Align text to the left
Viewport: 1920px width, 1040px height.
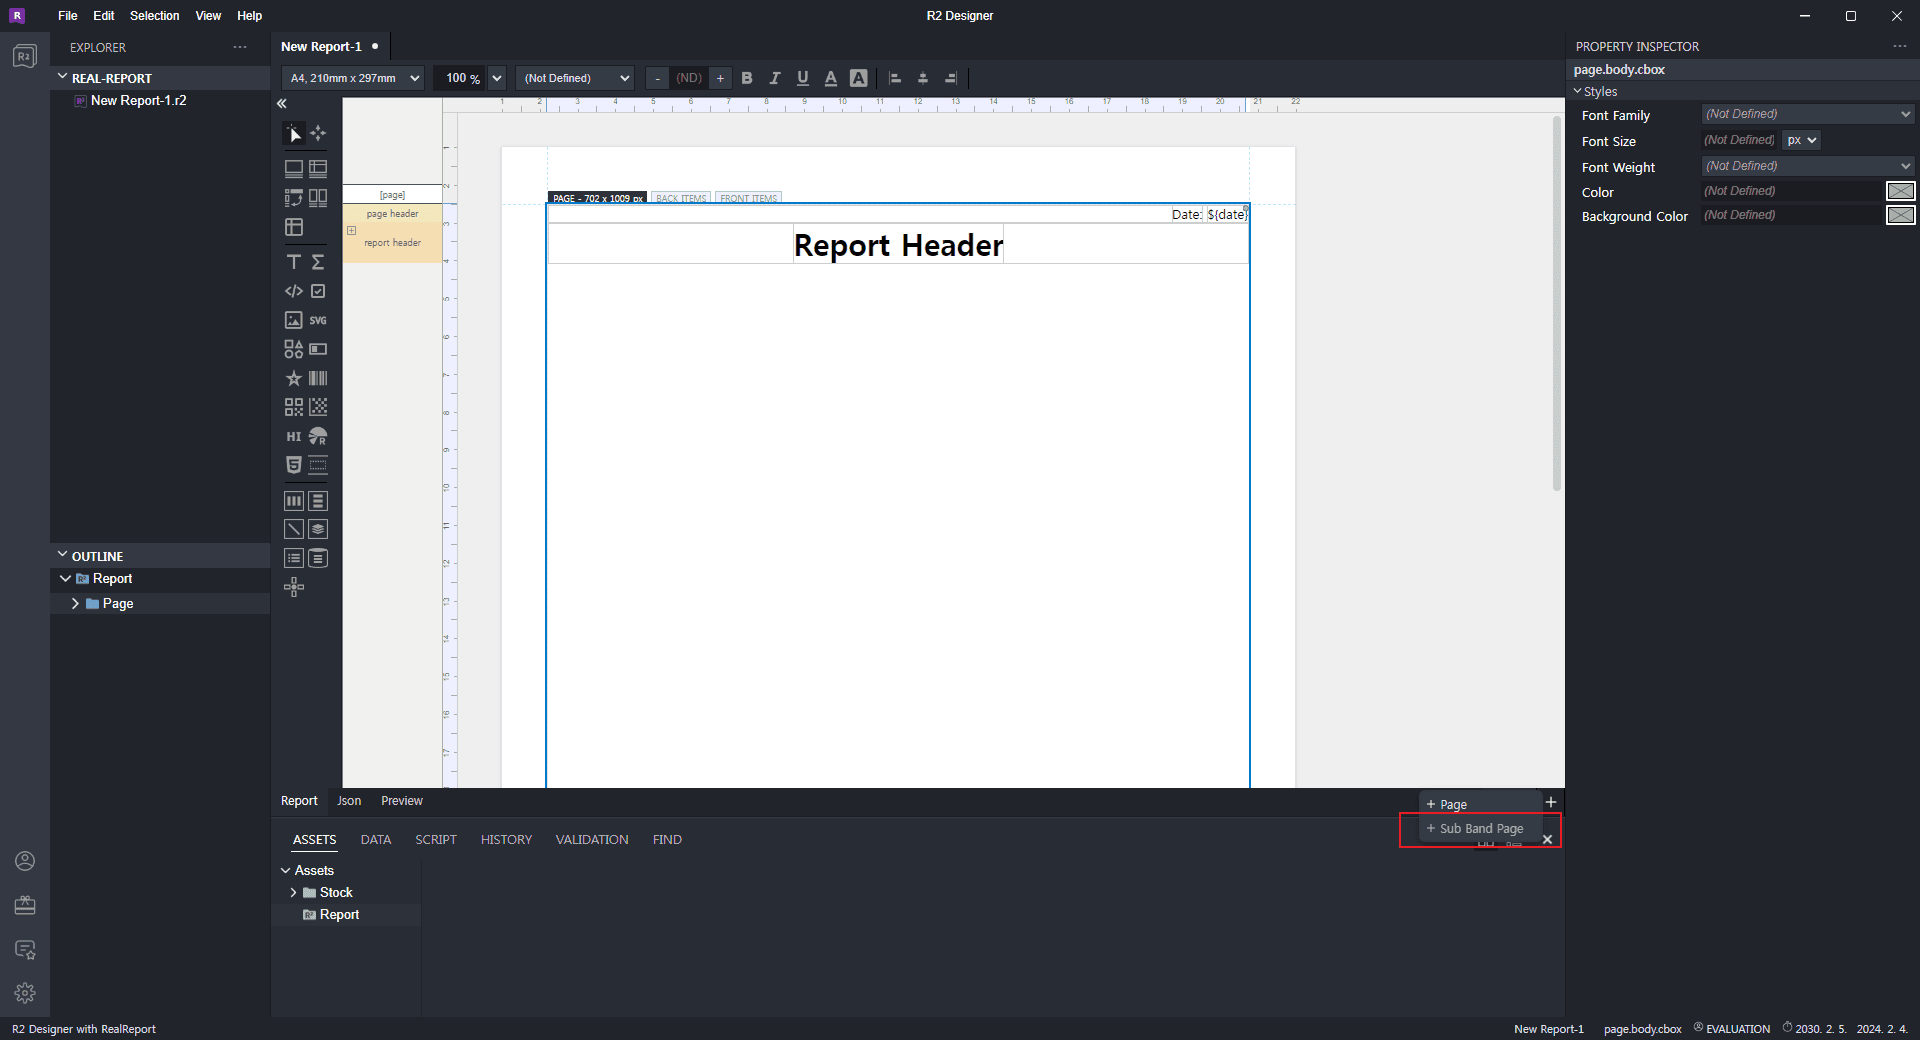[895, 78]
